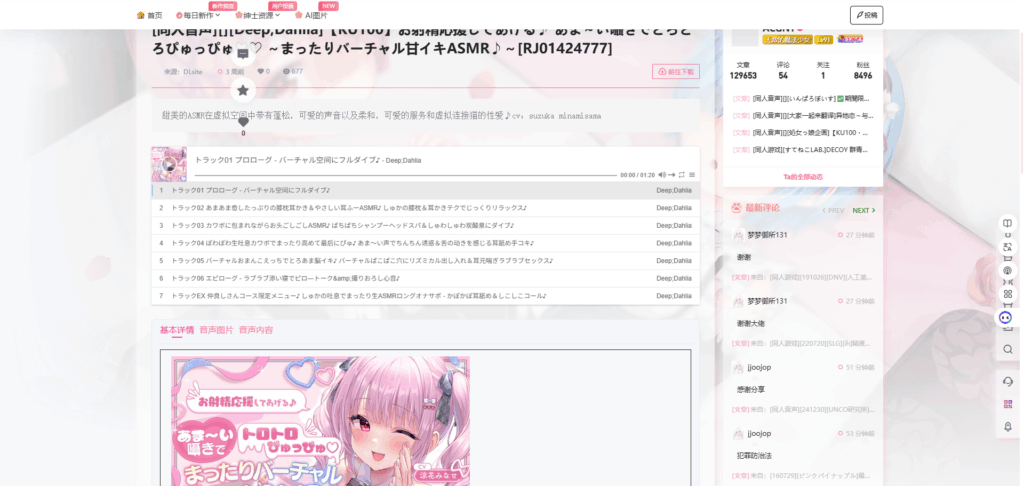Click the floating heart like icon

click(243, 122)
